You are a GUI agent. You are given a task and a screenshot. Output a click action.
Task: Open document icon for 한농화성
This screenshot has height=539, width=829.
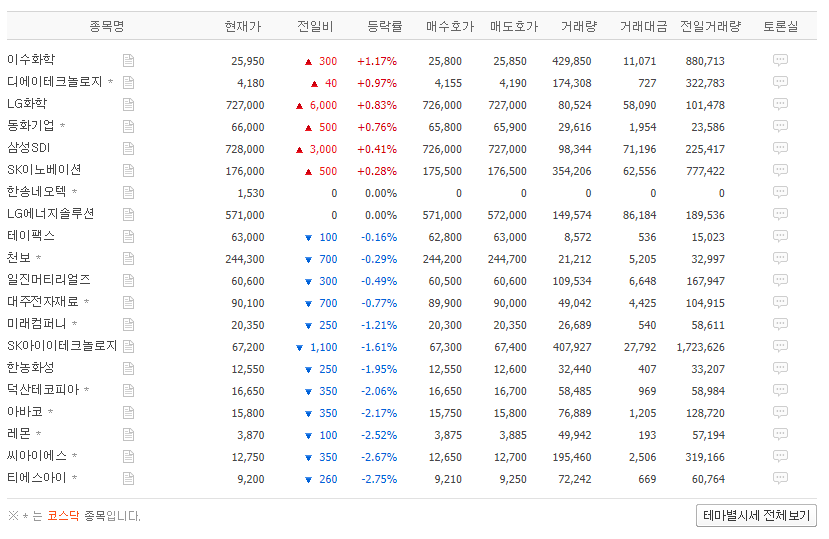coord(128,369)
